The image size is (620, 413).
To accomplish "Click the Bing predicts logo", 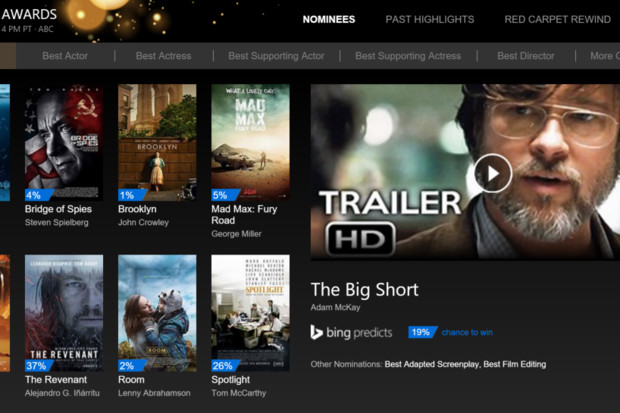I will pyautogui.click(x=352, y=332).
